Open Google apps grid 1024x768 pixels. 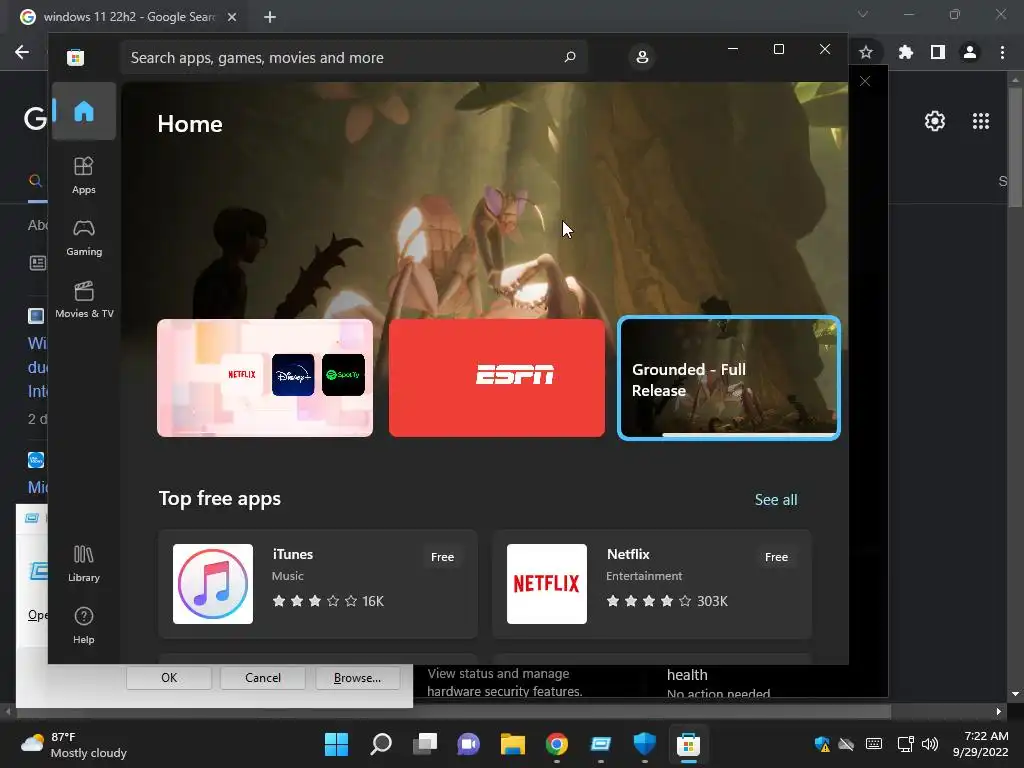click(x=981, y=121)
